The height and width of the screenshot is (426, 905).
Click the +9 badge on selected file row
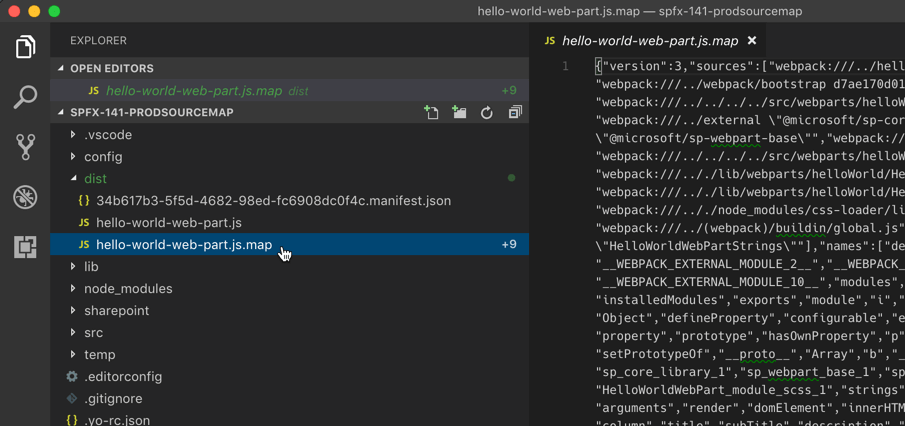[509, 245]
